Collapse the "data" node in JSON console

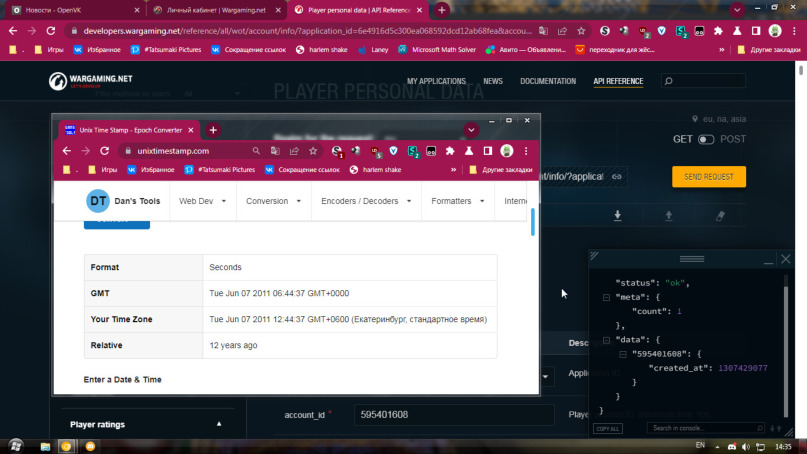[x=606, y=340]
